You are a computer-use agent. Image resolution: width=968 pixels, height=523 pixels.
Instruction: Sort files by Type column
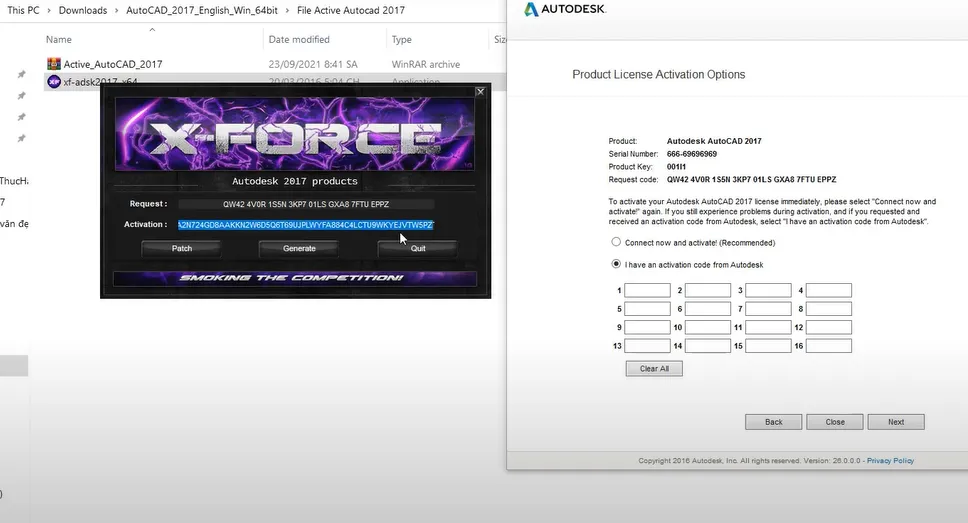(x=401, y=40)
